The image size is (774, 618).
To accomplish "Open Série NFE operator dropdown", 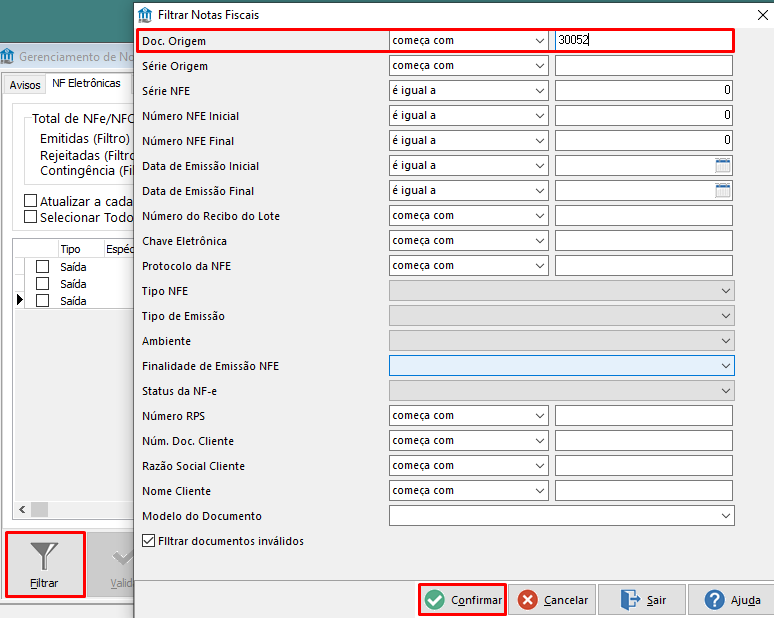I will tap(540, 91).
